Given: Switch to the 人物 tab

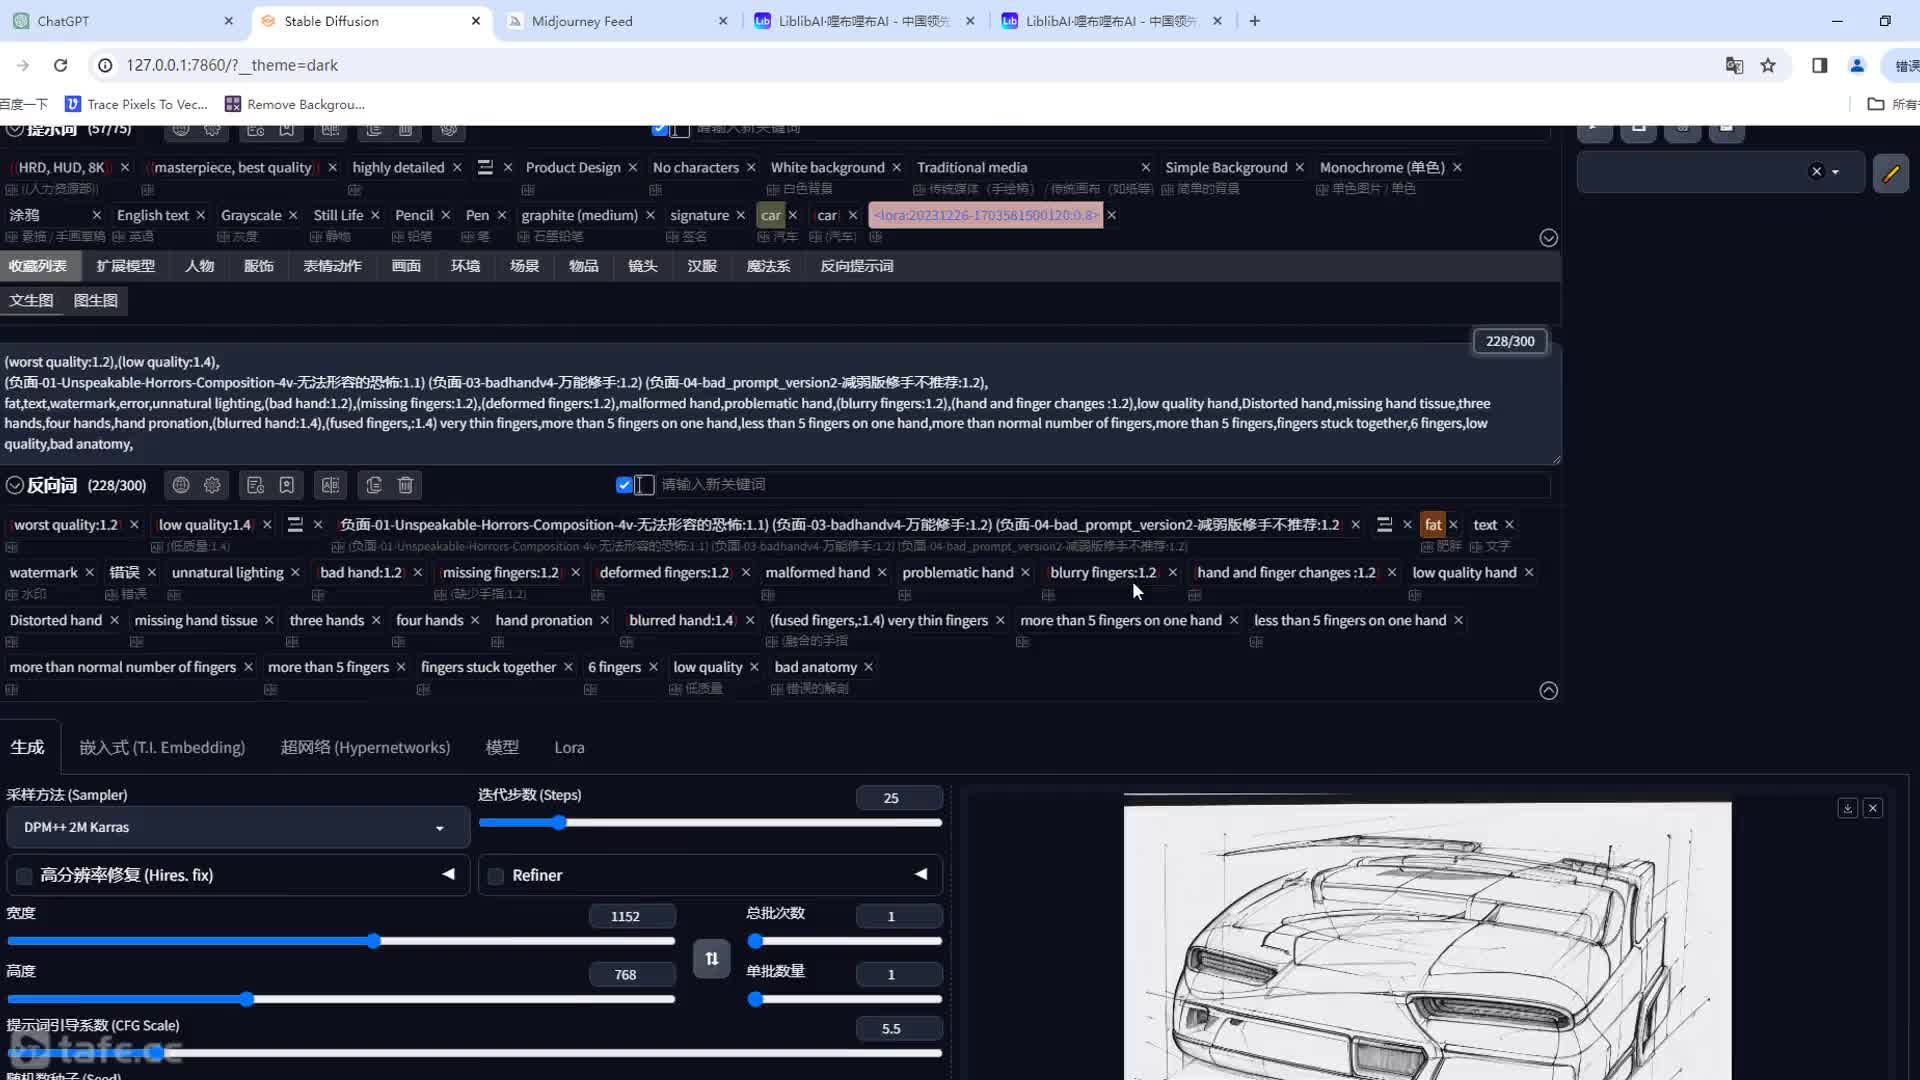Looking at the screenshot, I should point(200,266).
